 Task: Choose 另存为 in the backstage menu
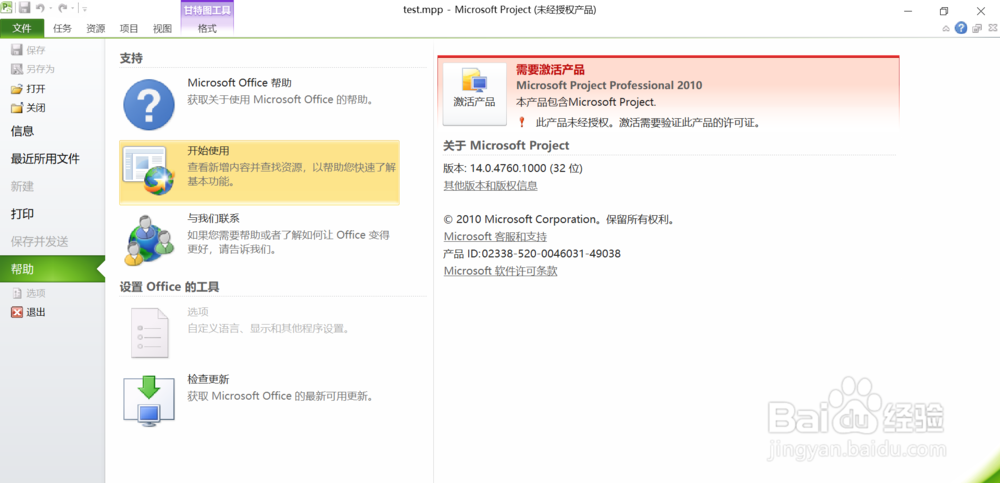pyautogui.click(x=33, y=69)
